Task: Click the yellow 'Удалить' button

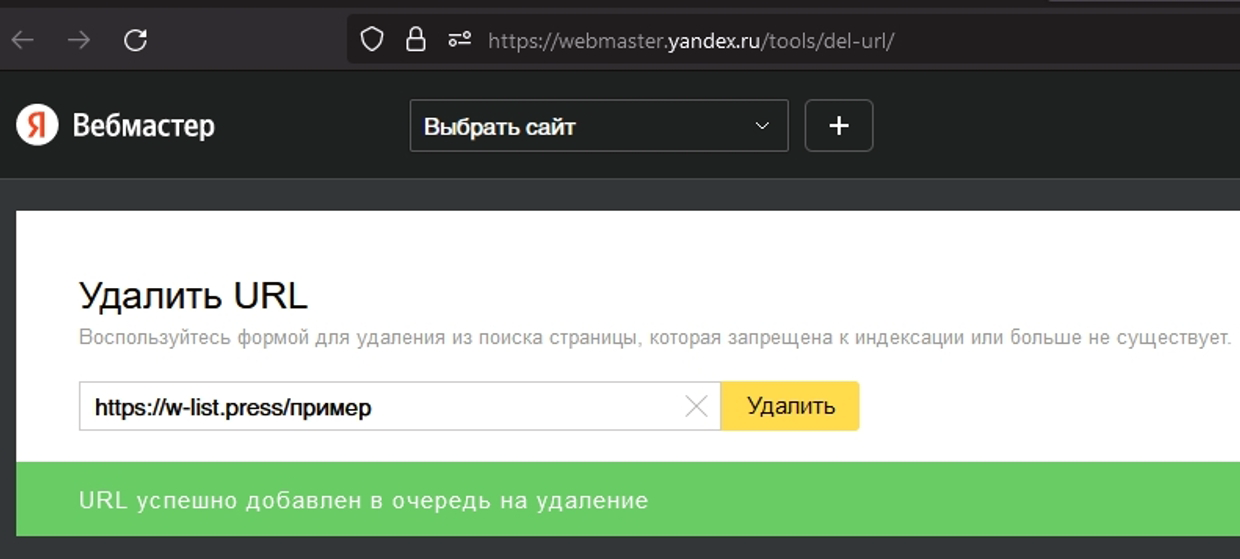Action: 790,406
